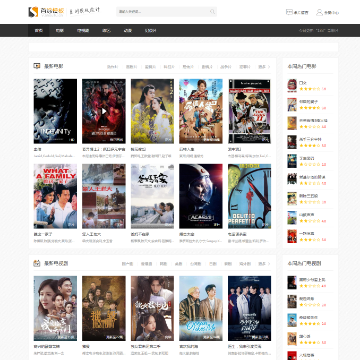
Task: Click the user login icon in header
Action: [319, 12]
